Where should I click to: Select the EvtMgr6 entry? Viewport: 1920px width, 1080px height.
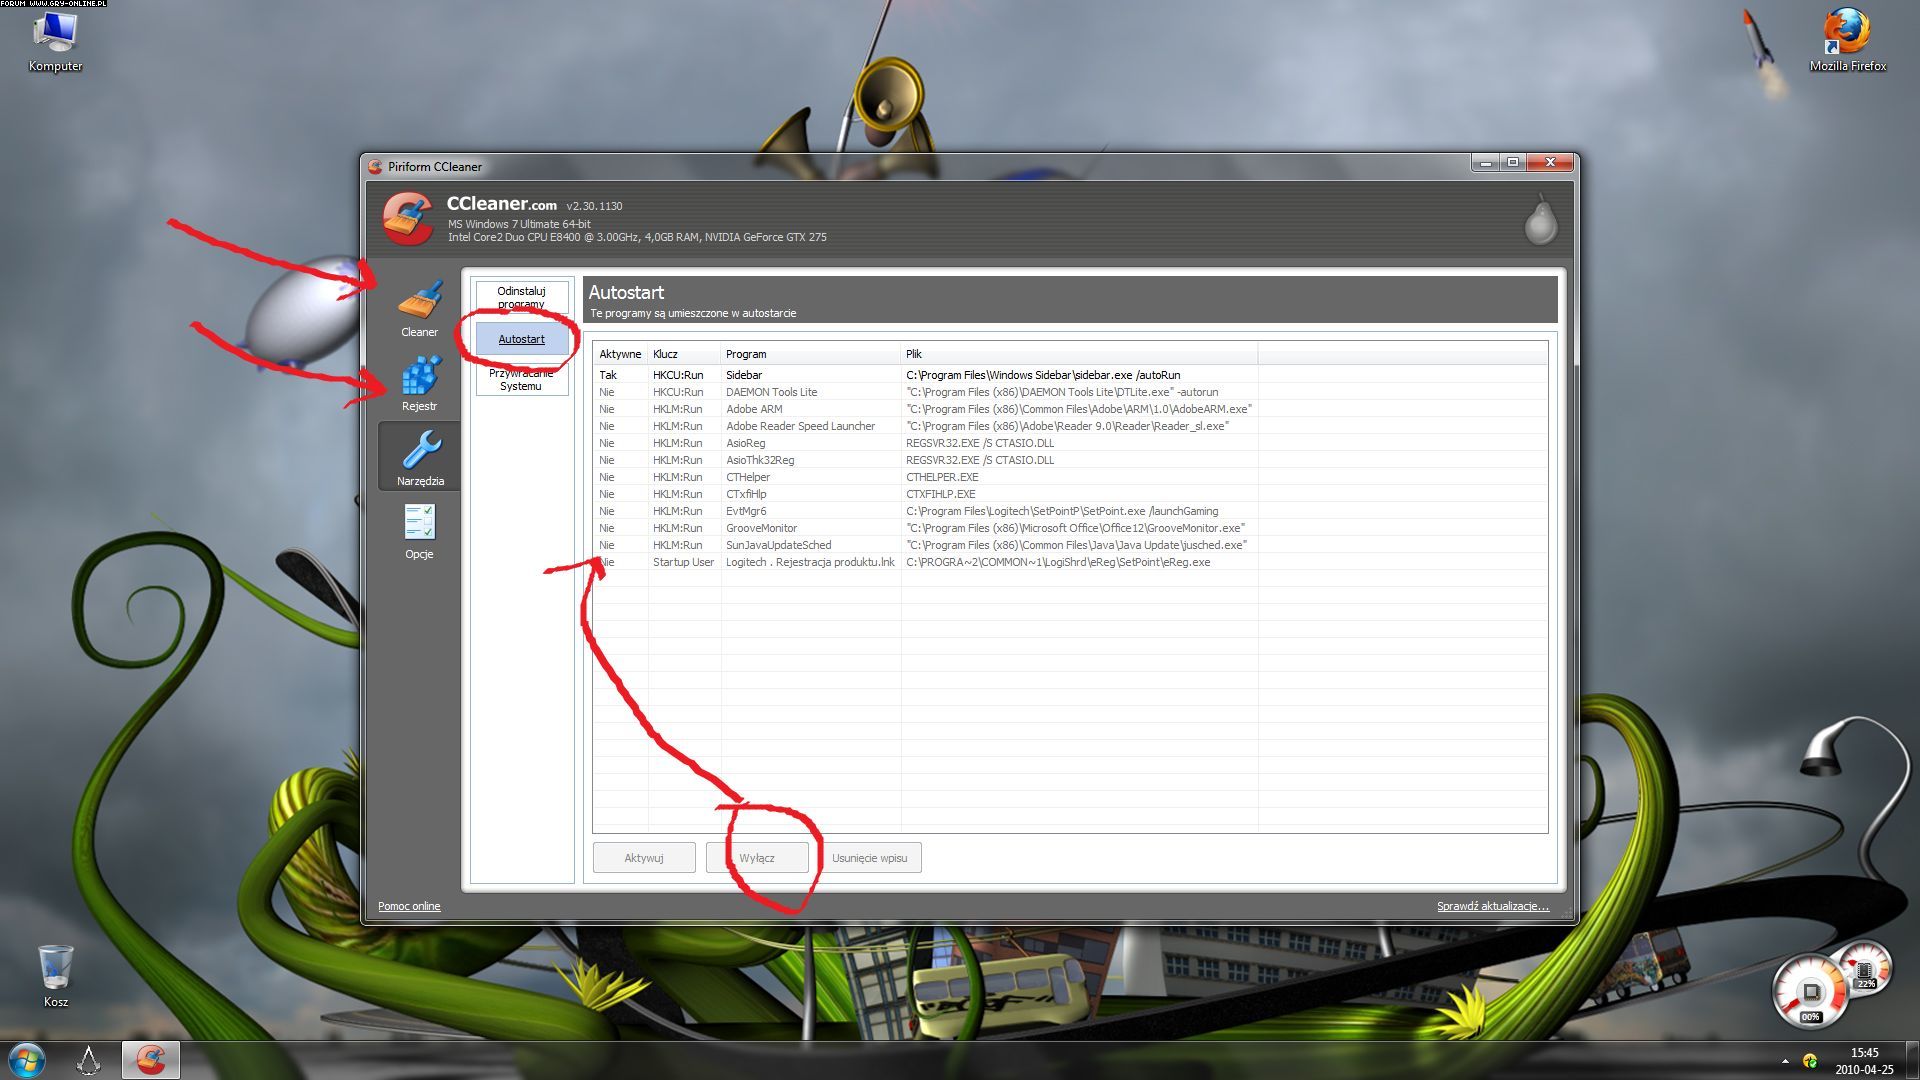pos(1070,511)
